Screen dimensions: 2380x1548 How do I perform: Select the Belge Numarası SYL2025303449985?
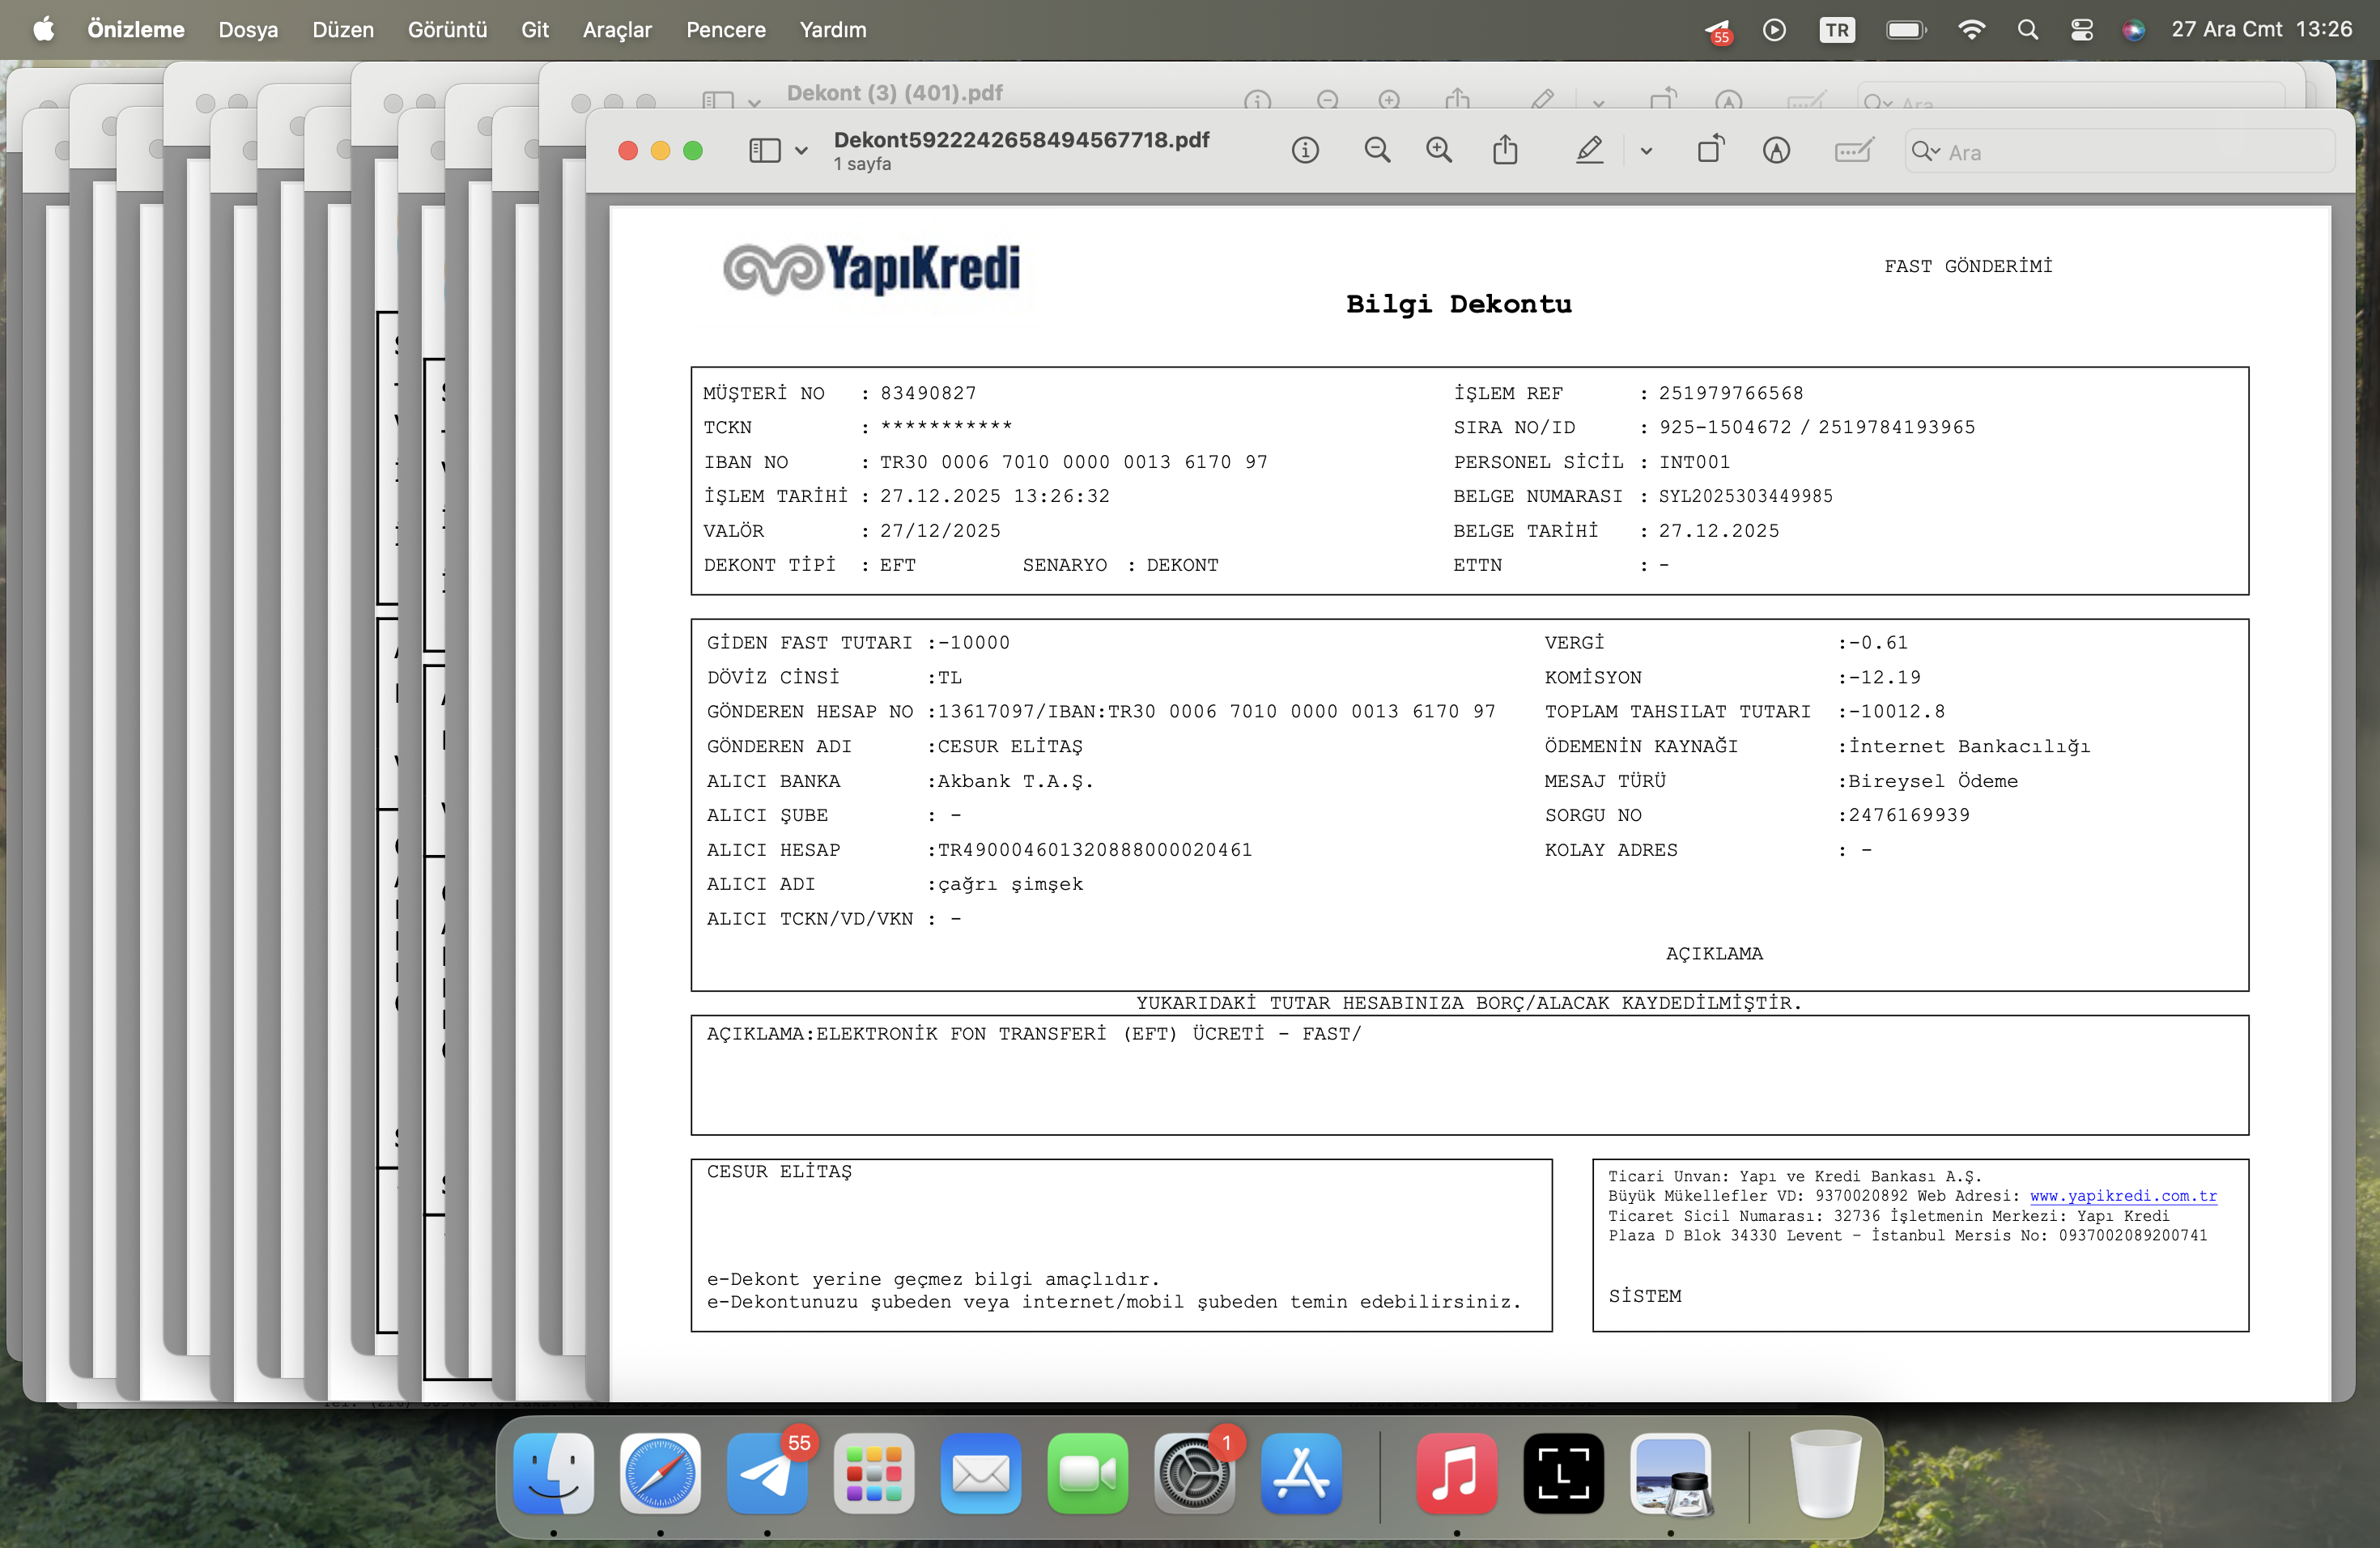pos(1745,496)
